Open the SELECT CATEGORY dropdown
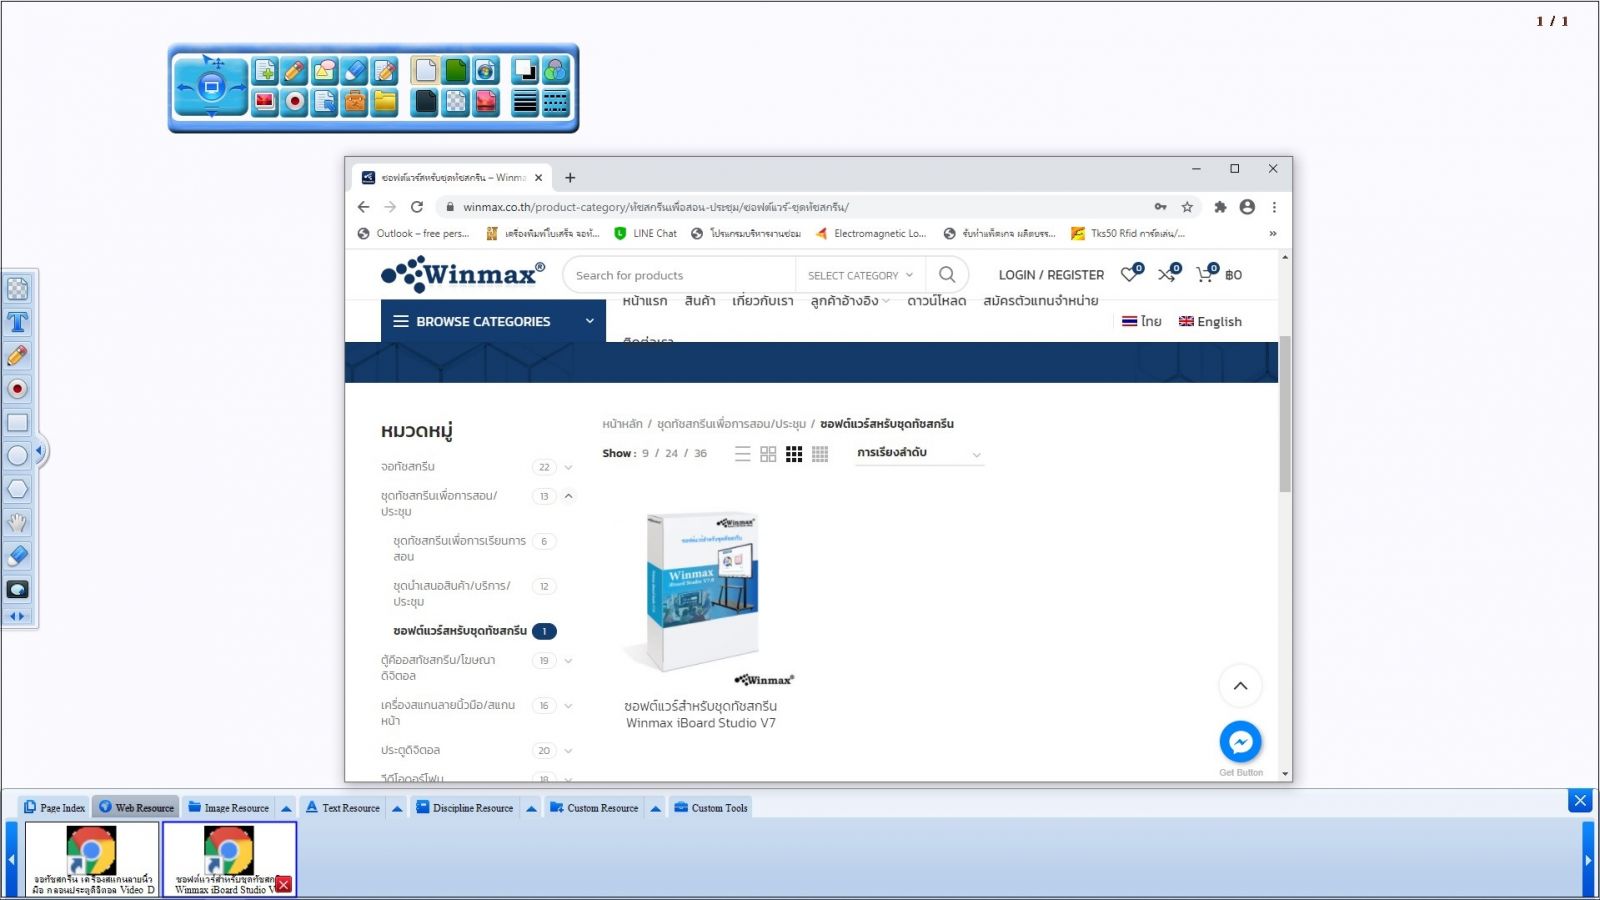Image resolution: width=1600 pixels, height=900 pixels. click(x=860, y=275)
